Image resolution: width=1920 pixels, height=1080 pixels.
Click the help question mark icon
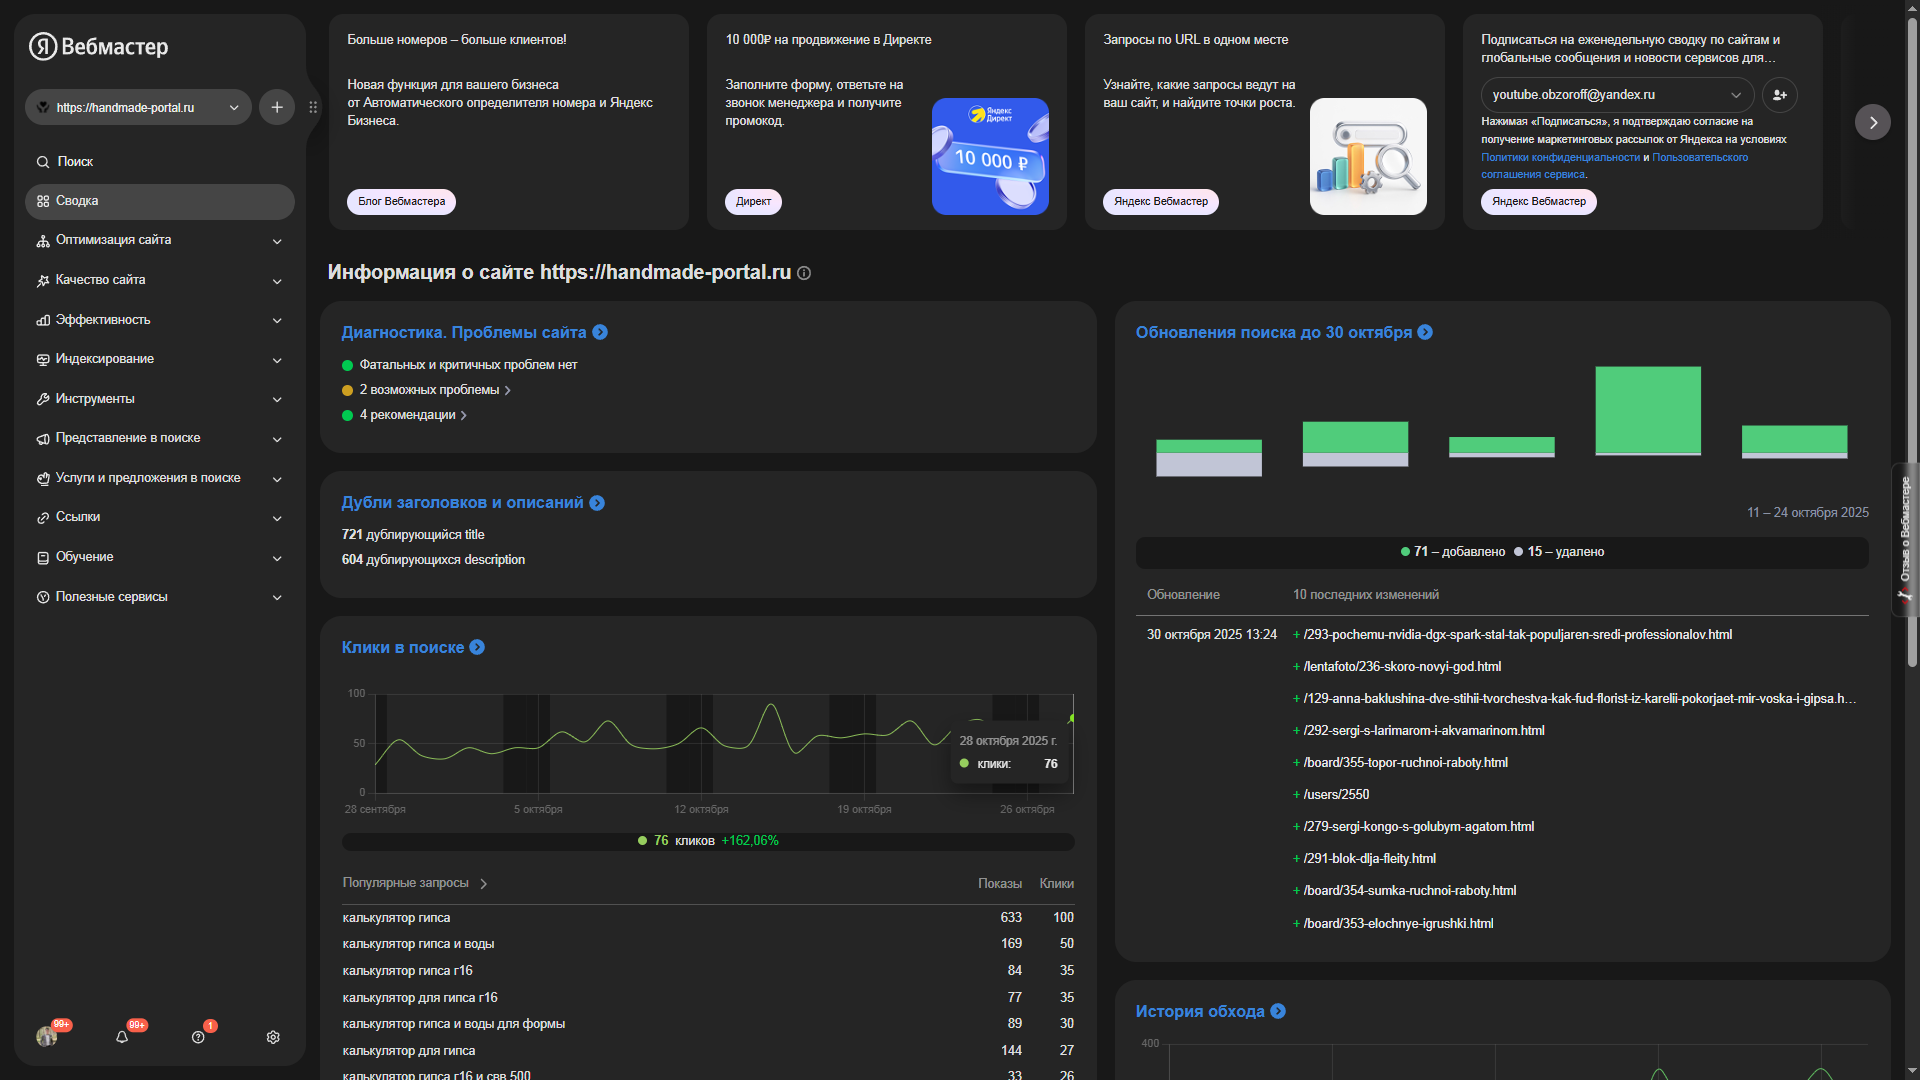pos(198,1037)
